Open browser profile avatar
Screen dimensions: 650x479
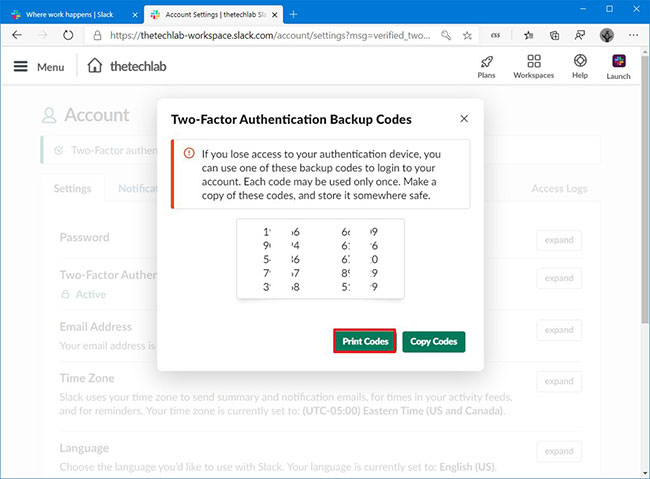click(607, 35)
